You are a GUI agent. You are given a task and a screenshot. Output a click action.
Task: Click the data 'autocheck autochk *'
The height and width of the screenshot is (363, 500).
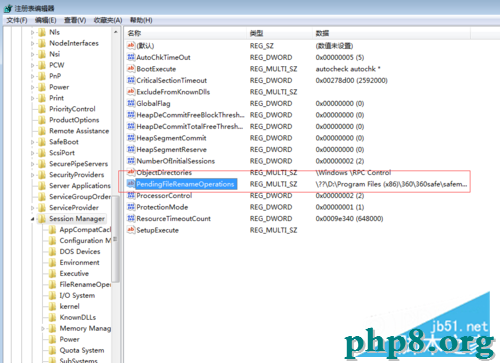point(348,69)
